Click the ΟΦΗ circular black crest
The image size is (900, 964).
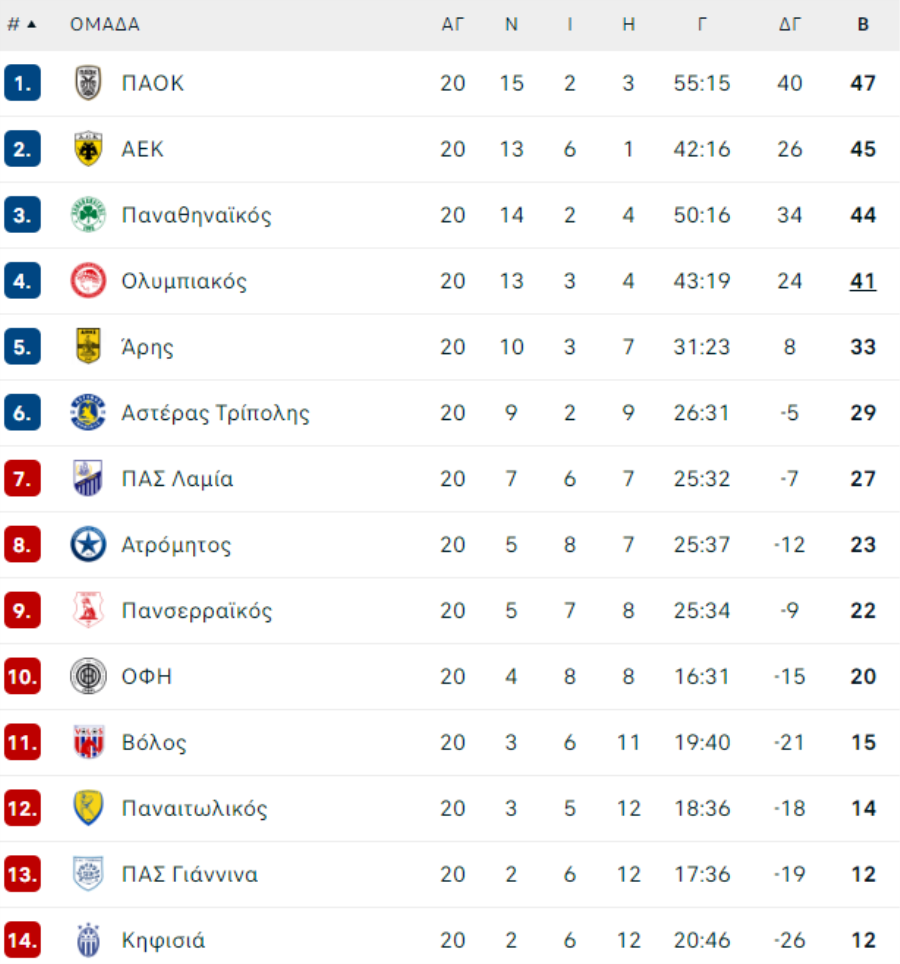point(88,676)
